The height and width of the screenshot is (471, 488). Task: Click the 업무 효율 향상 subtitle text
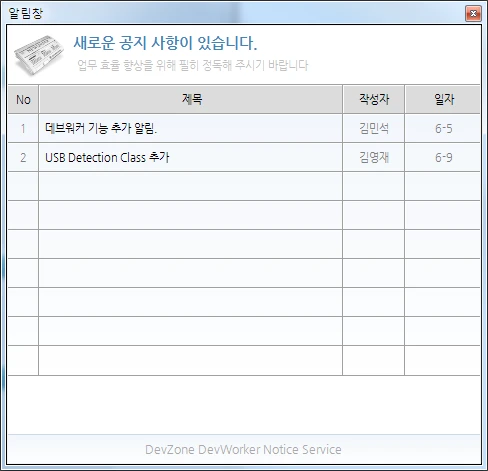[x=193, y=65]
